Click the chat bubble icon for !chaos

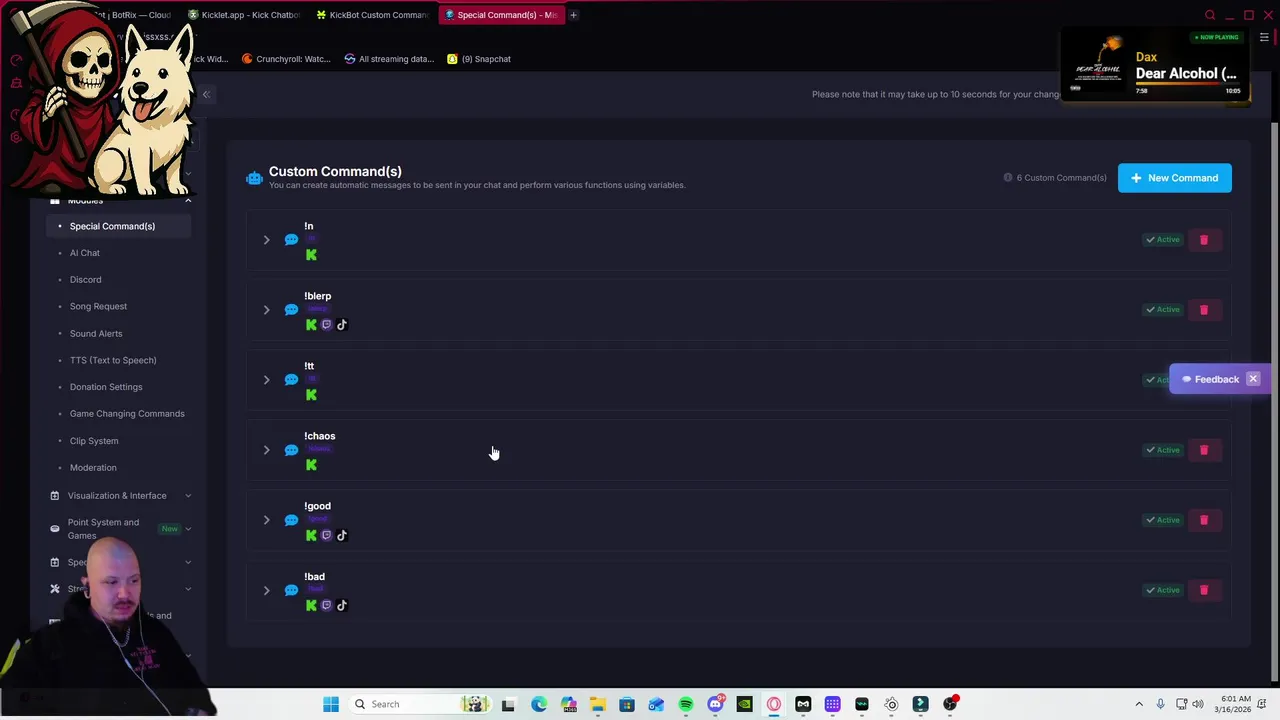[x=291, y=450]
